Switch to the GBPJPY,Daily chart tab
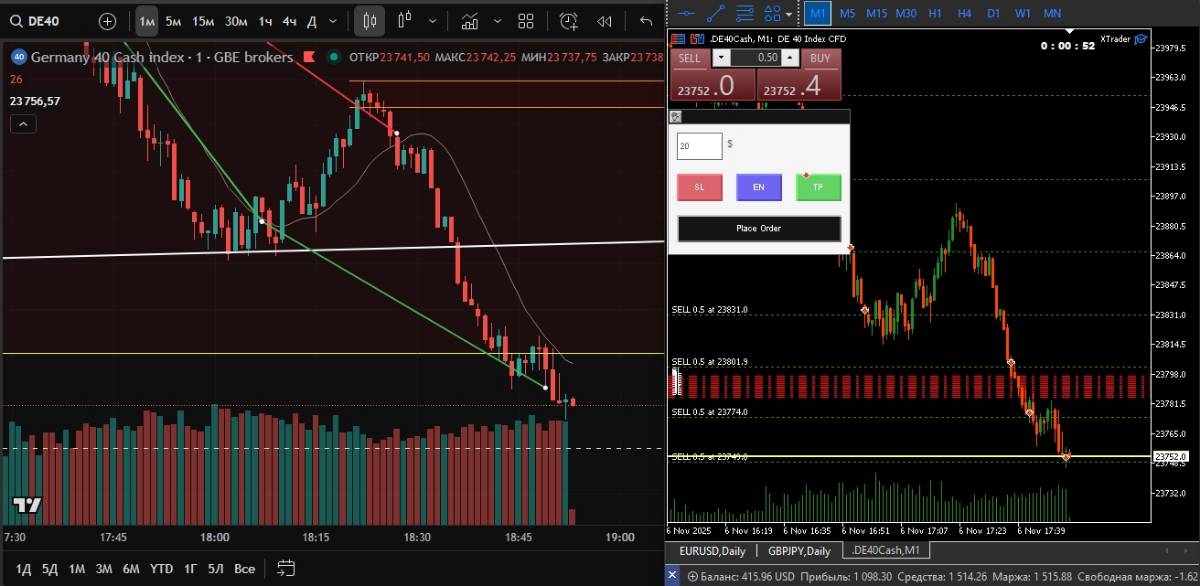 (x=799, y=551)
